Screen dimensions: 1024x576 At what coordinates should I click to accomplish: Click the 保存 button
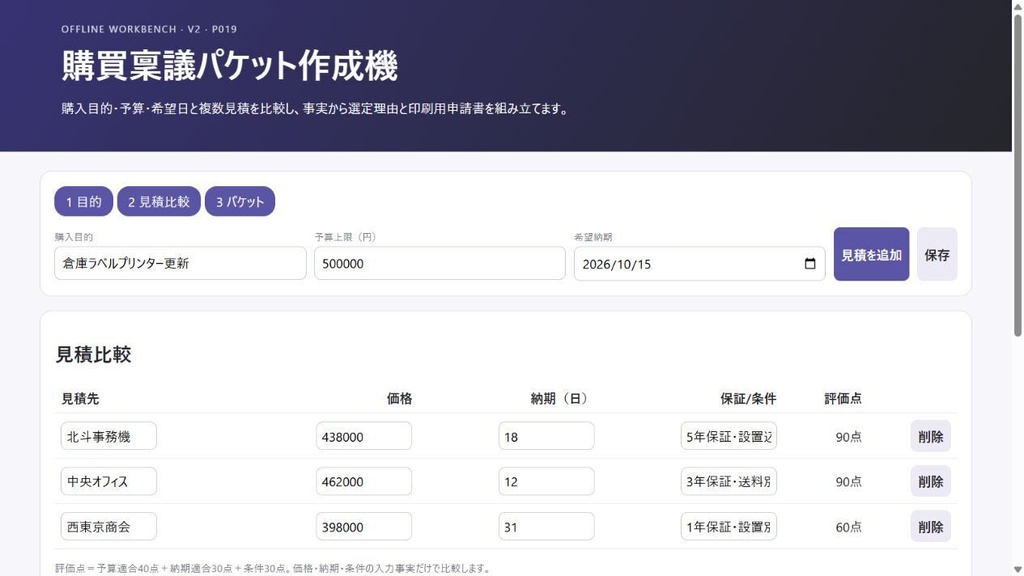point(936,254)
